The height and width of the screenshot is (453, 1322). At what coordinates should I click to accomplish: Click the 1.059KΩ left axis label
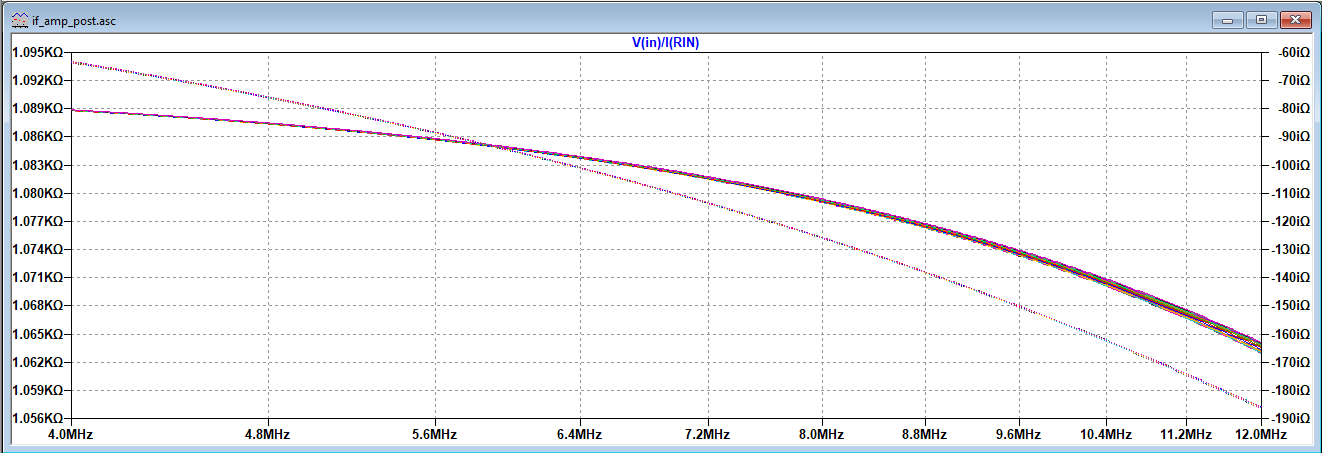[37, 390]
